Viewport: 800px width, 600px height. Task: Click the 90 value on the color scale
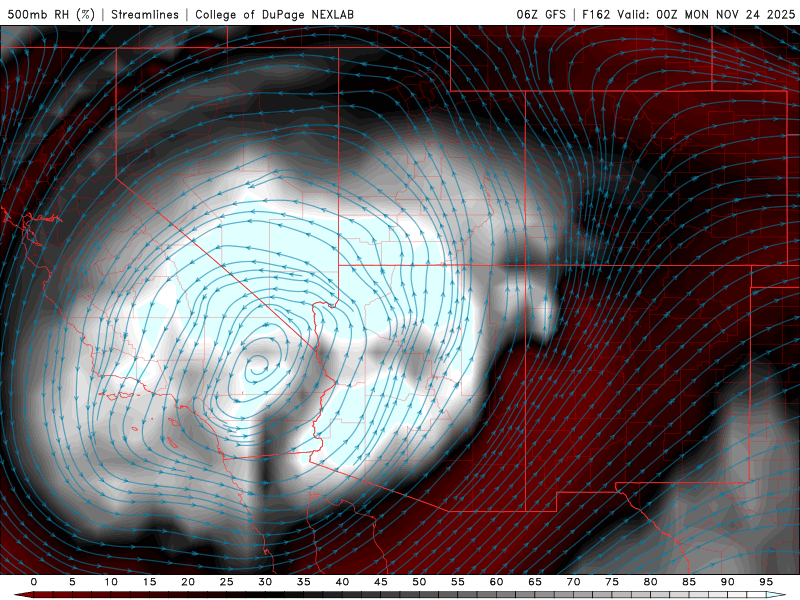coord(727,582)
